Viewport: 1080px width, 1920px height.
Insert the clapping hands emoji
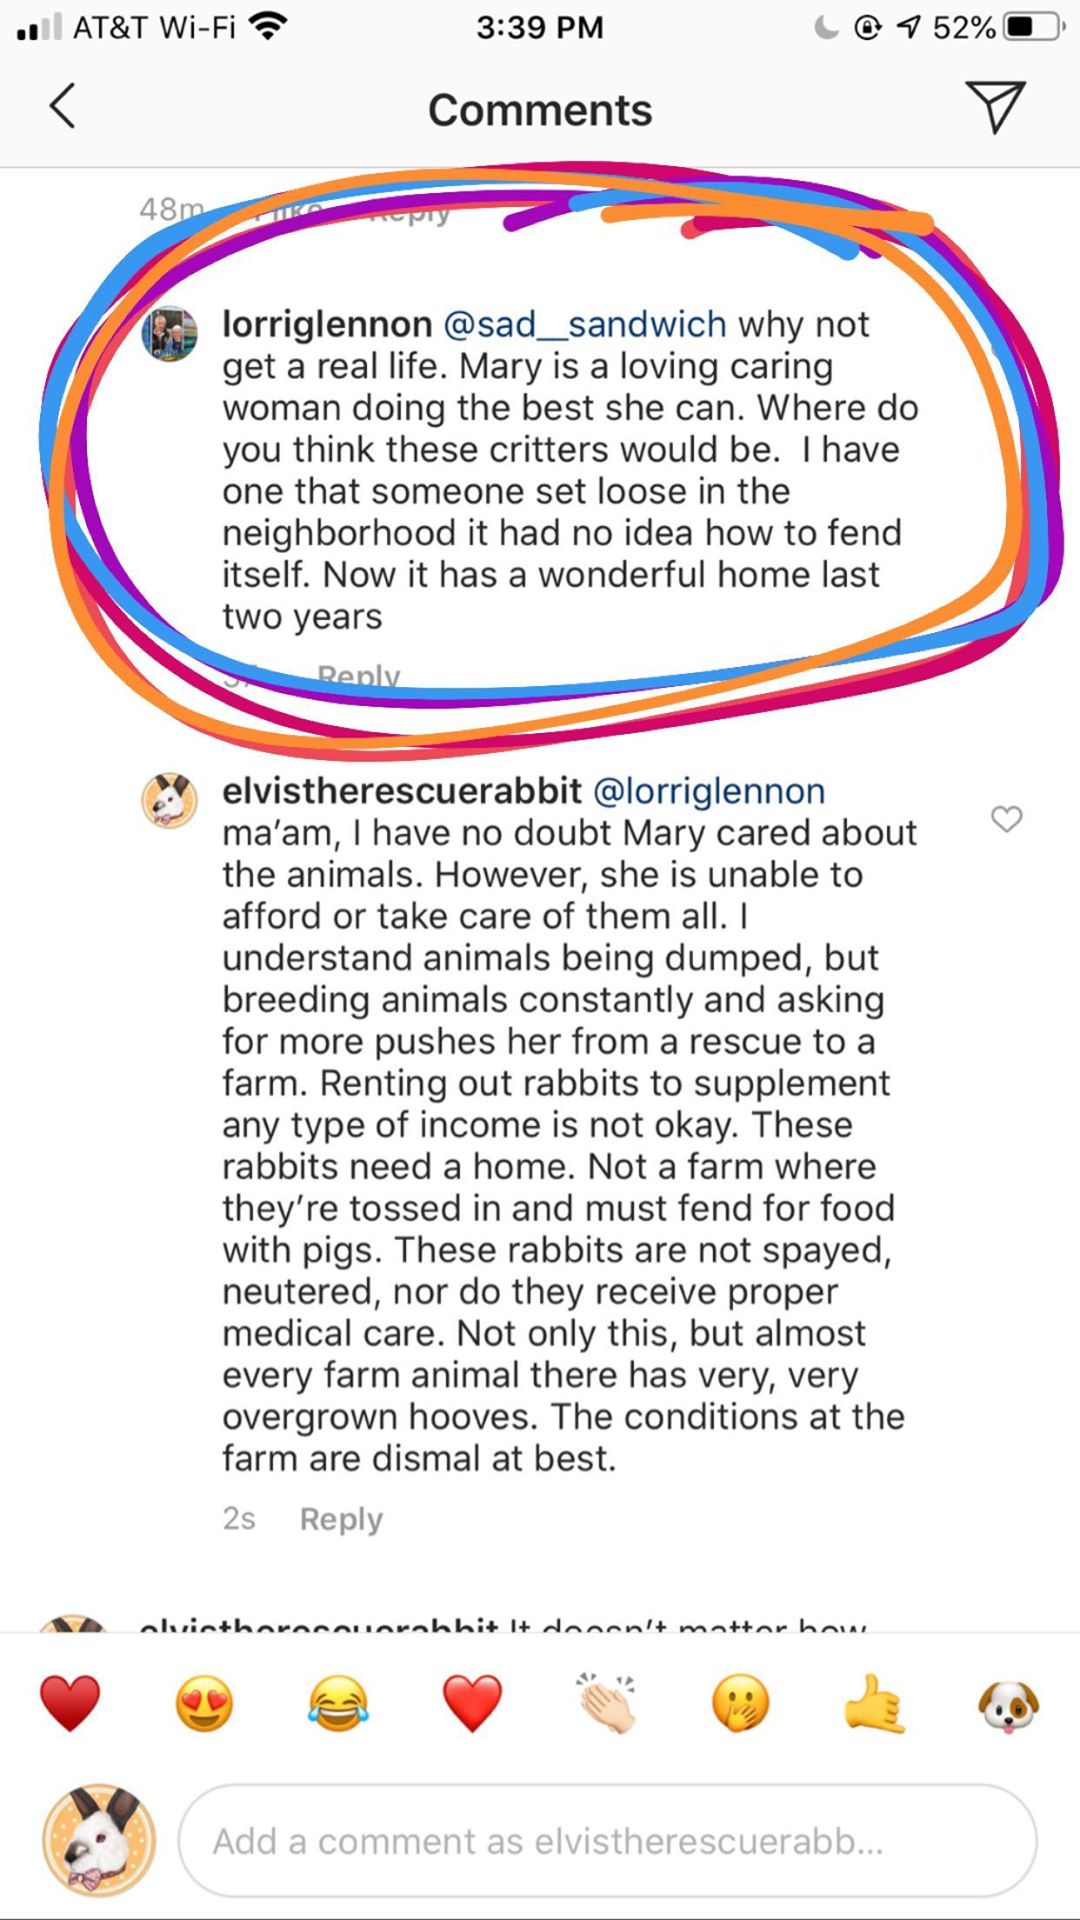tap(606, 1704)
